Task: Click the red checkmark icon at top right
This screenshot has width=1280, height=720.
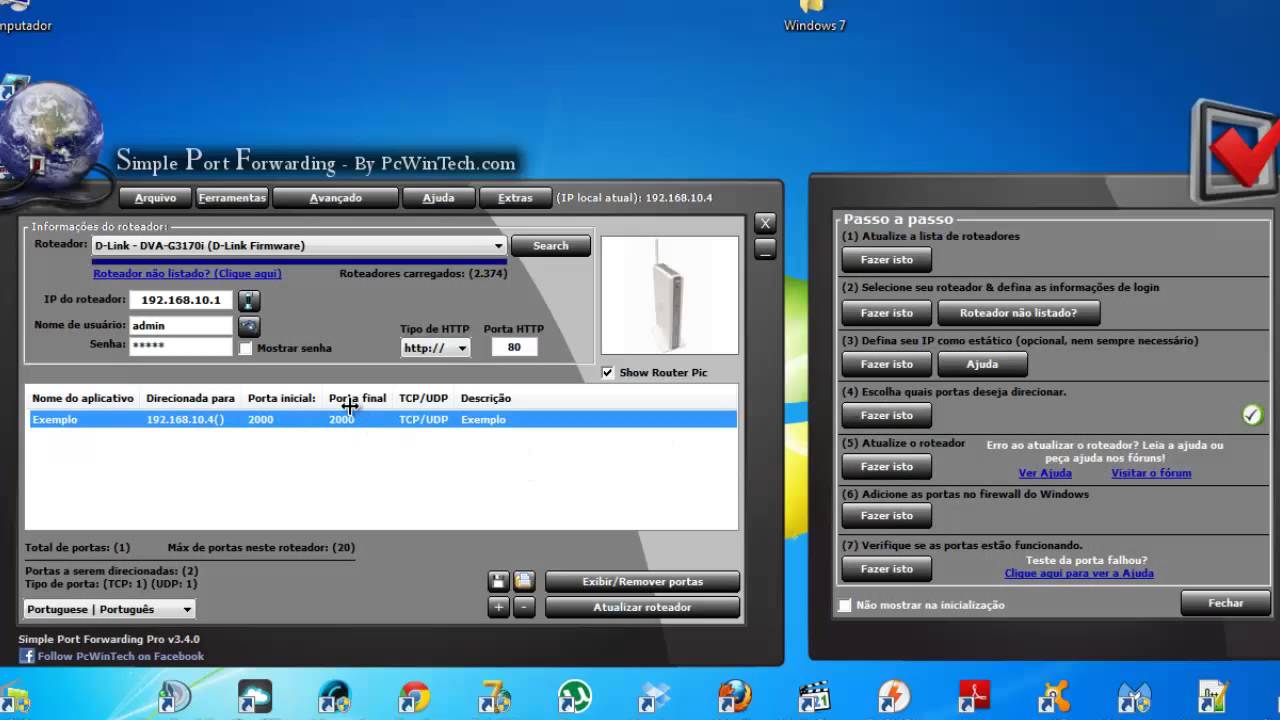Action: click(1236, 152)
